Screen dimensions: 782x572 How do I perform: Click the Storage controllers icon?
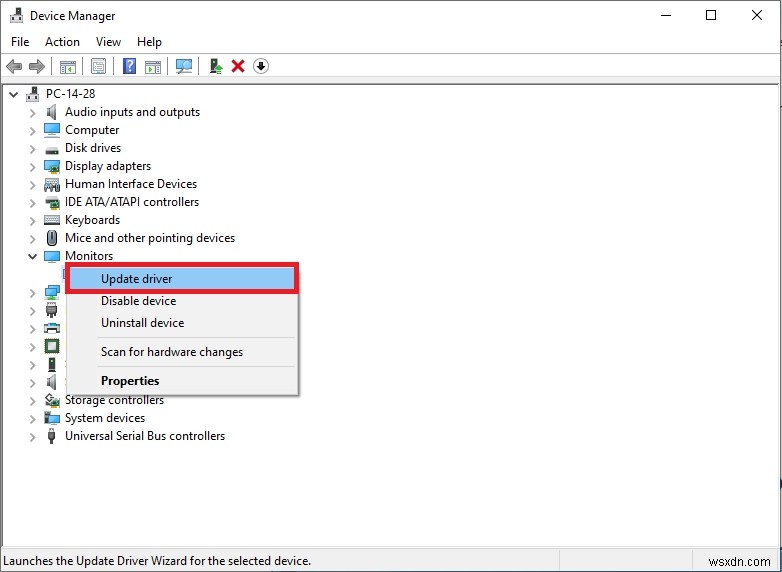[x=52, y=400]
